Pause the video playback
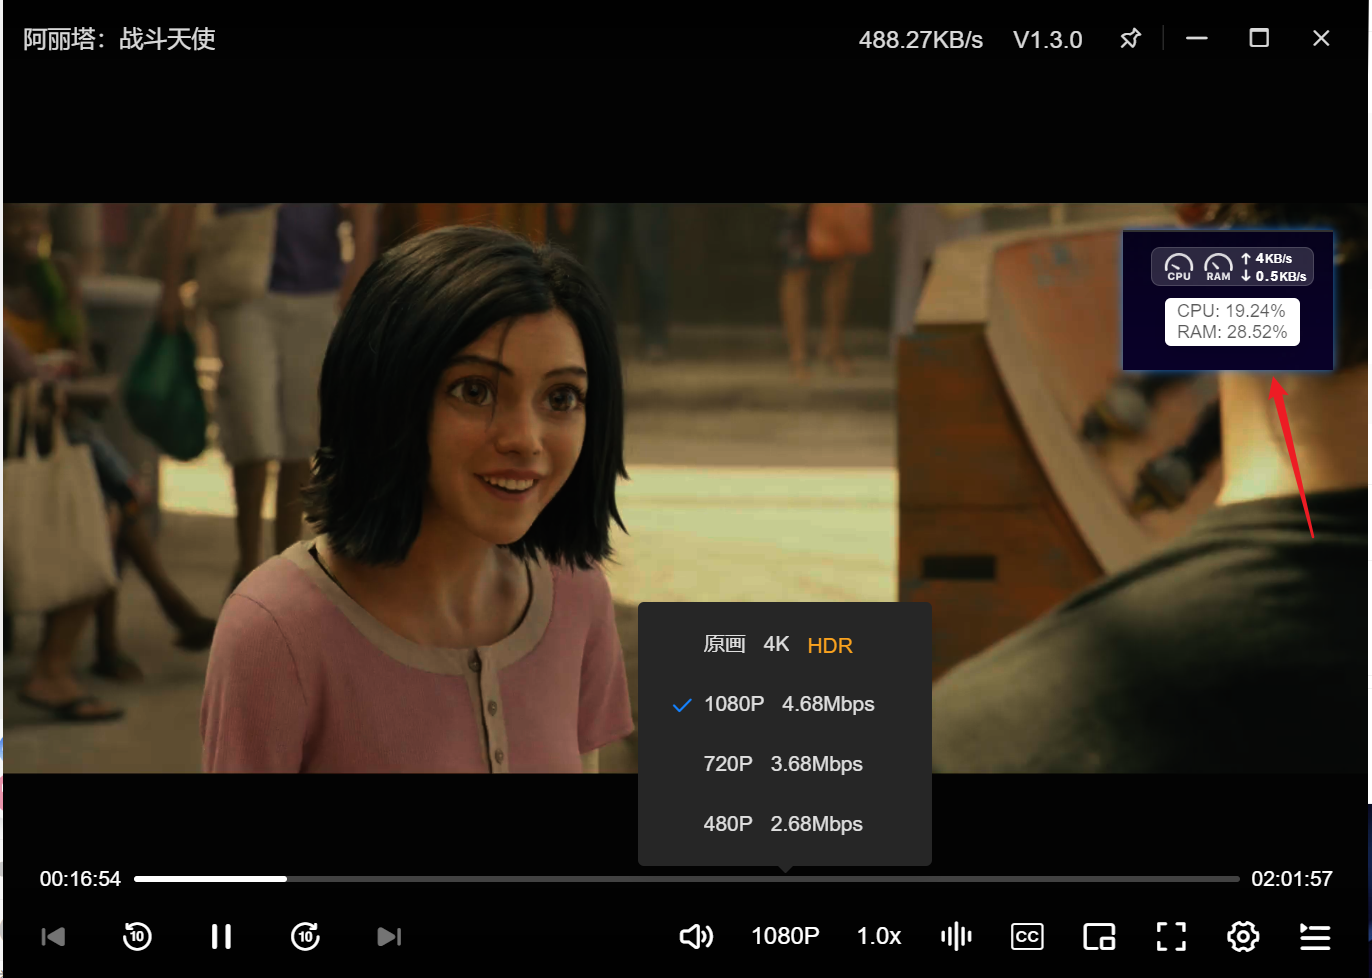The width and height of the screenshot is (1372, 978). coord(221,937)
